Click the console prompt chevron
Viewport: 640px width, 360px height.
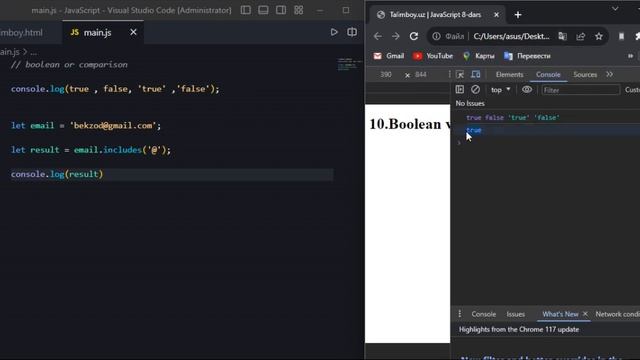[459, 142]
